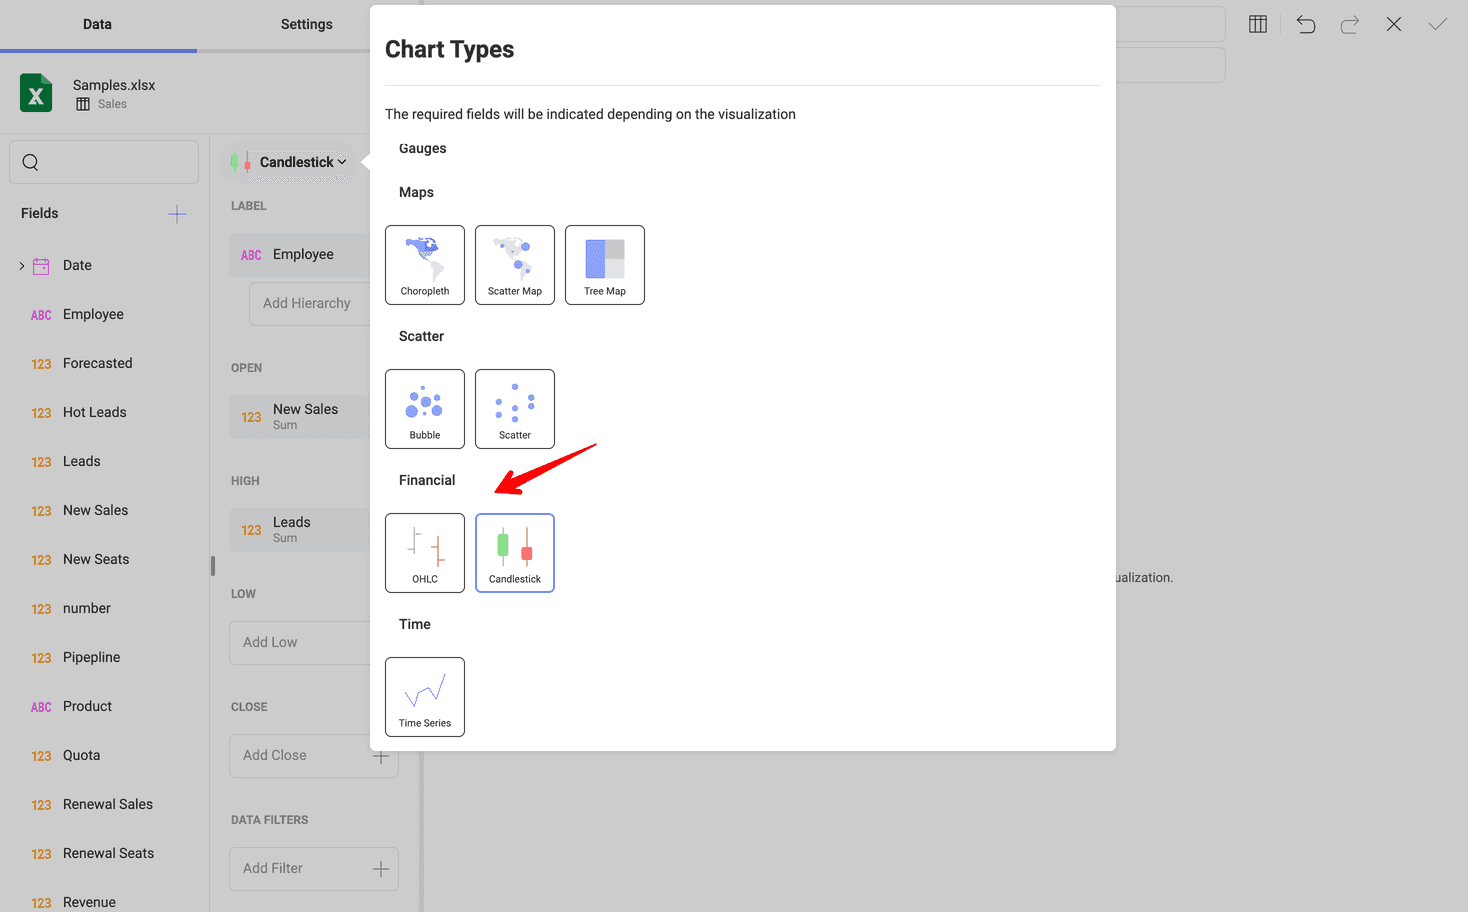Switch to the Data tab
The height and width of the screenshot is (912, 1468).
(x=97, y=24)
